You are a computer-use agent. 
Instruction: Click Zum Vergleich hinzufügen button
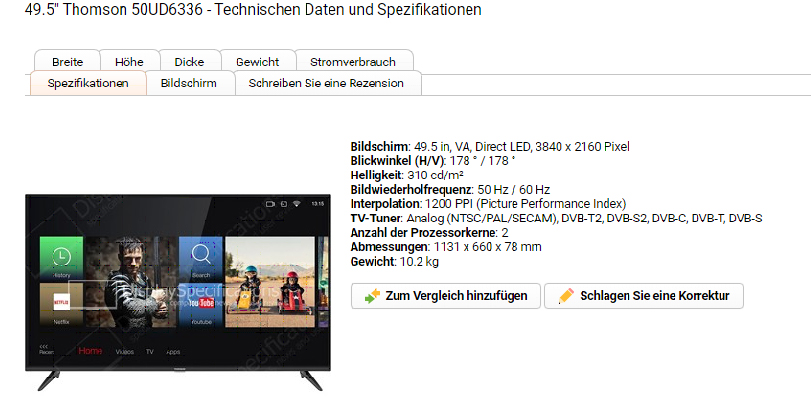[446, 296]
